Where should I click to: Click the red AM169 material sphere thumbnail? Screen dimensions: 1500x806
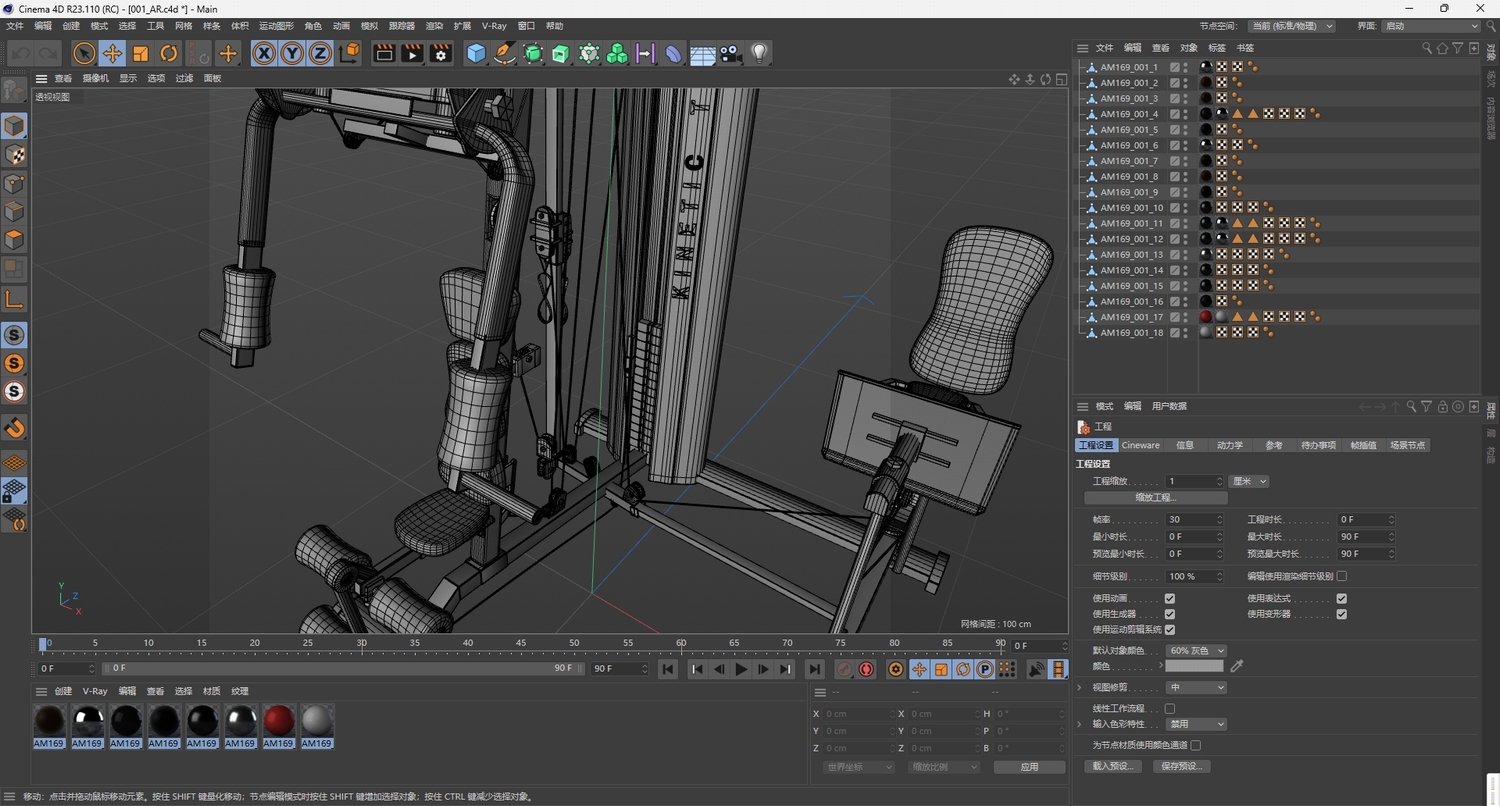[279, 719]
